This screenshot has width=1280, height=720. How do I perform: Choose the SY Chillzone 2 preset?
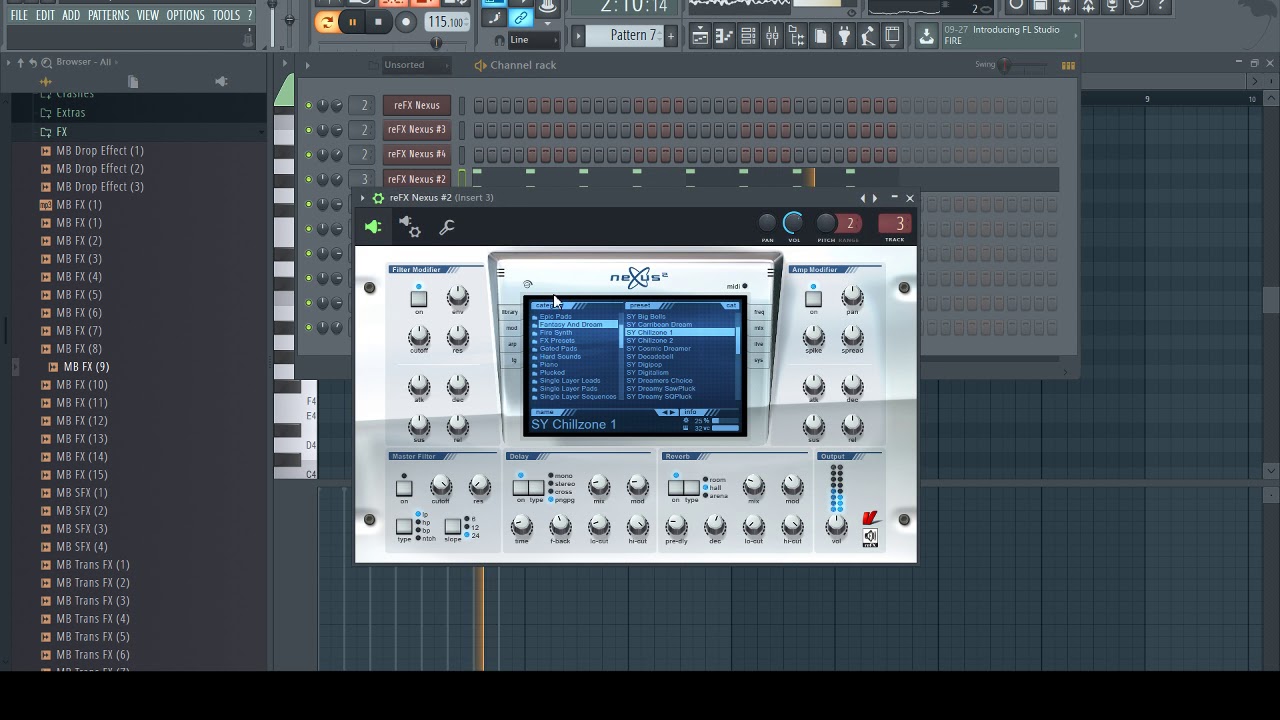tap(650, 341)
